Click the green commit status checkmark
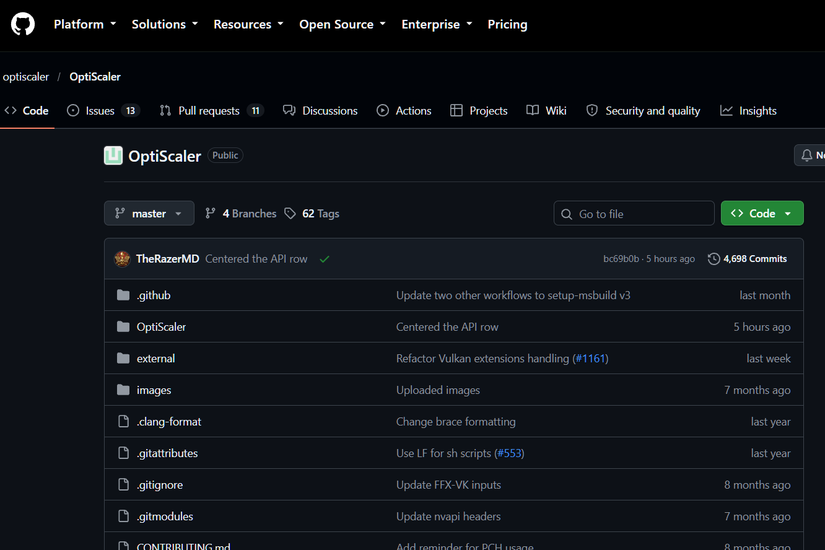Viewport: 825px width, 550px height. pos(324,259)
